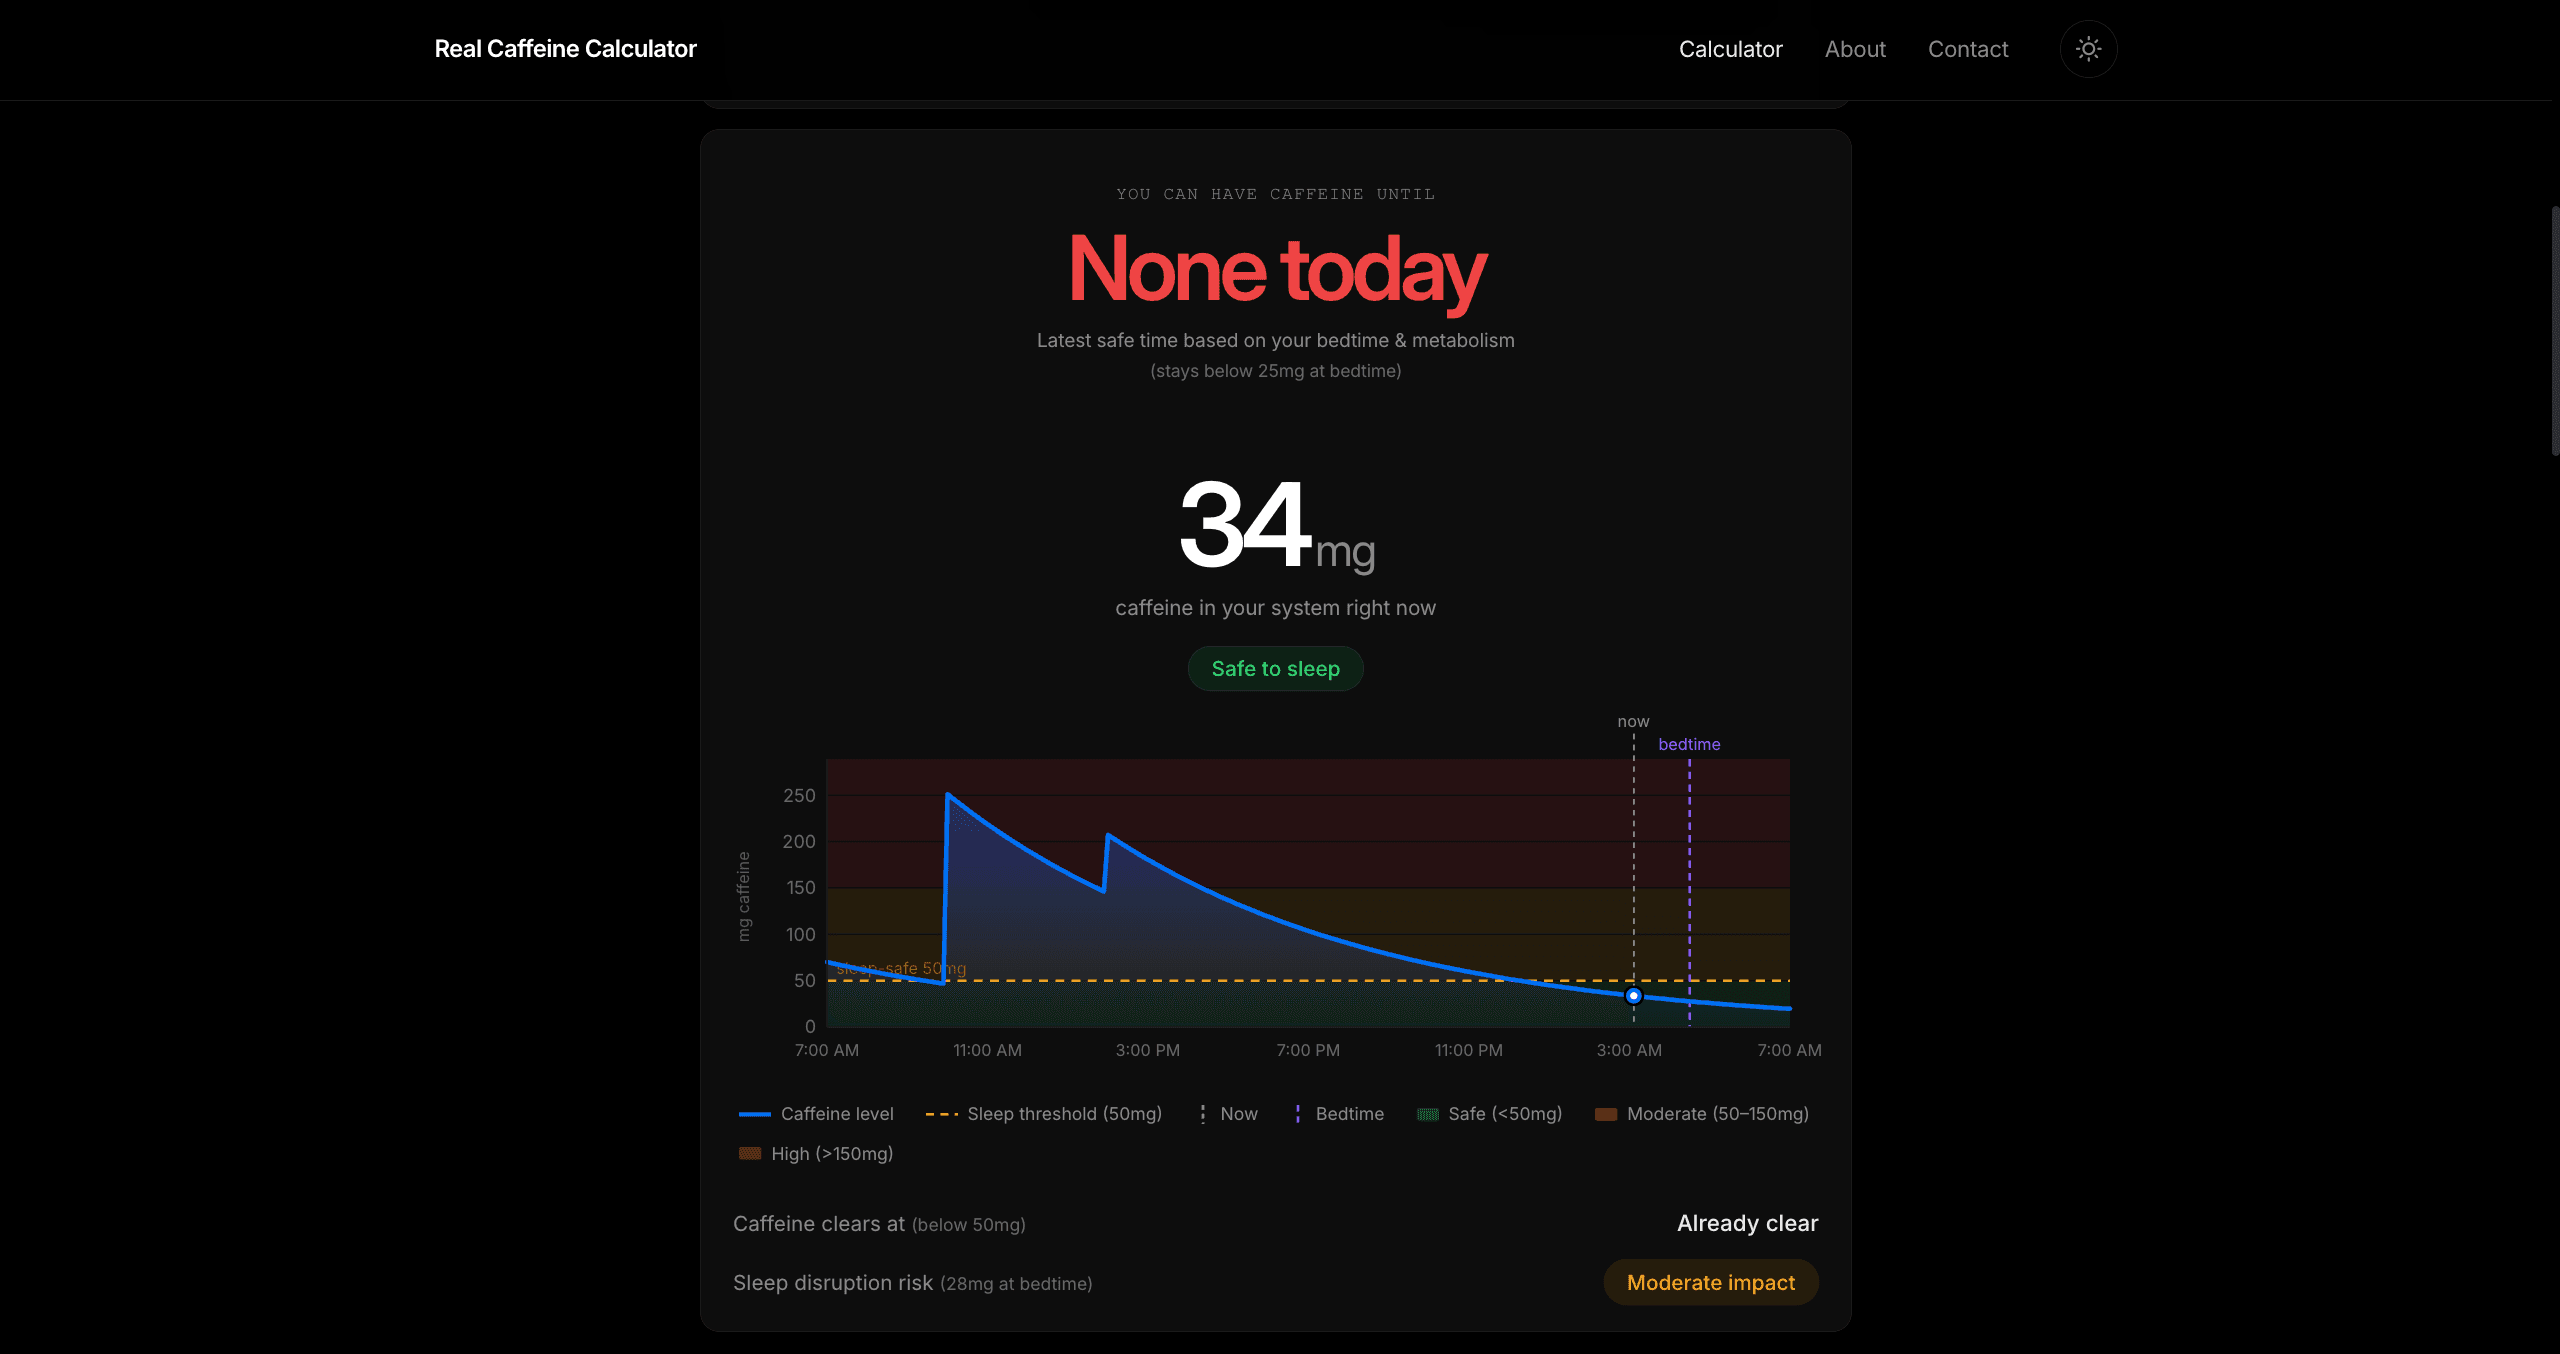The width and height of the screenshot is (2560, 1354).
Task: Click the Safe (<50mg) green swatch
Action: (x=1428, y=1114)
